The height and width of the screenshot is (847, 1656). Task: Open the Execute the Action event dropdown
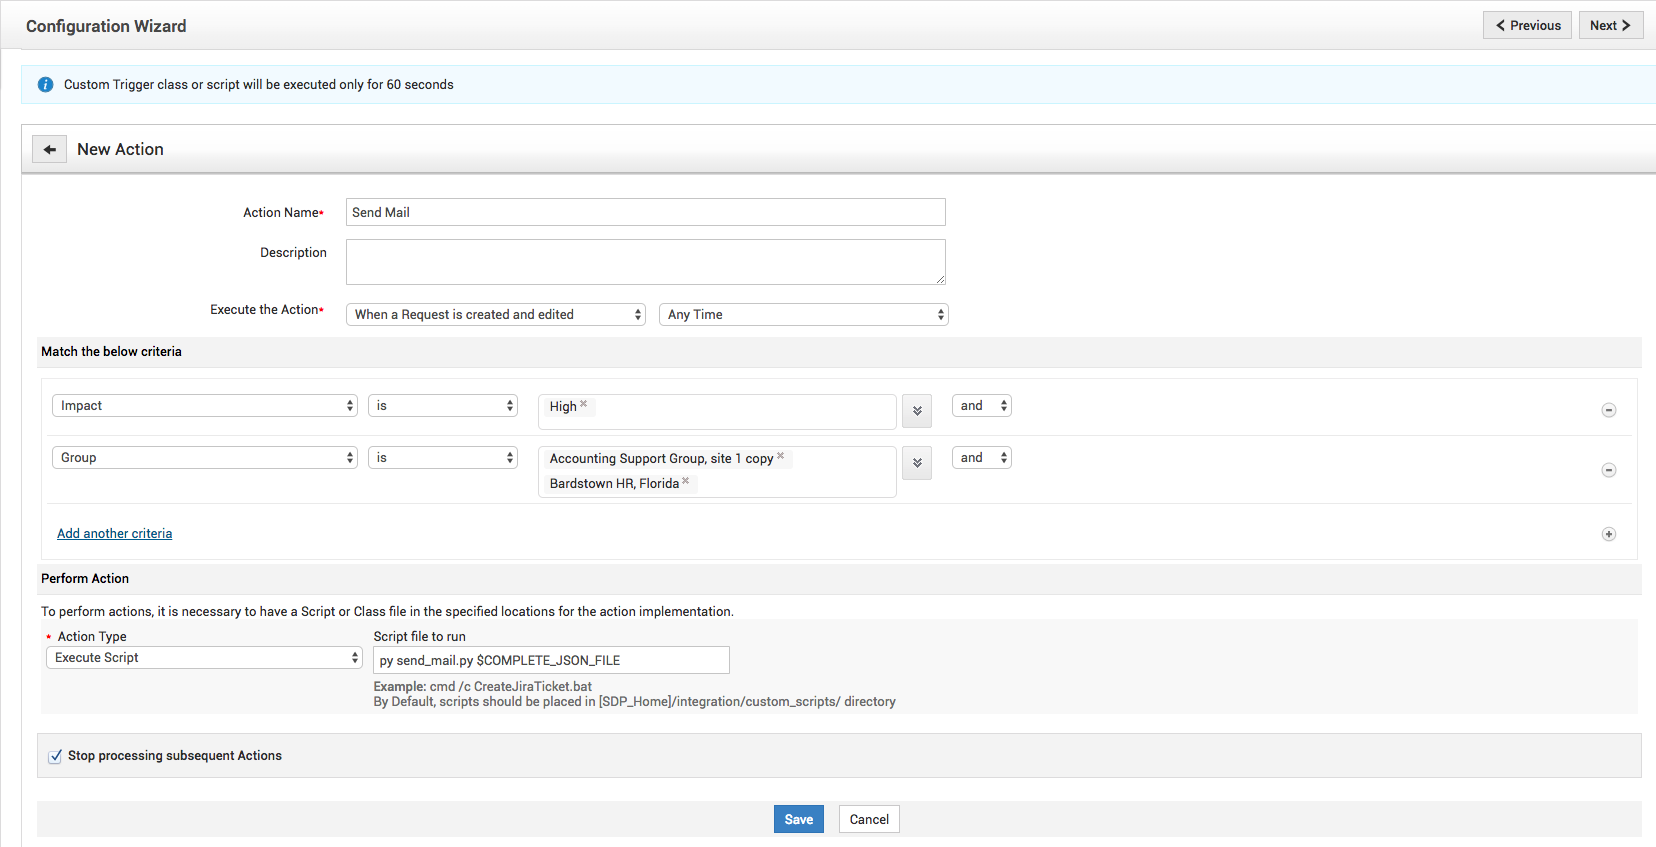click(x=496, y=315)
